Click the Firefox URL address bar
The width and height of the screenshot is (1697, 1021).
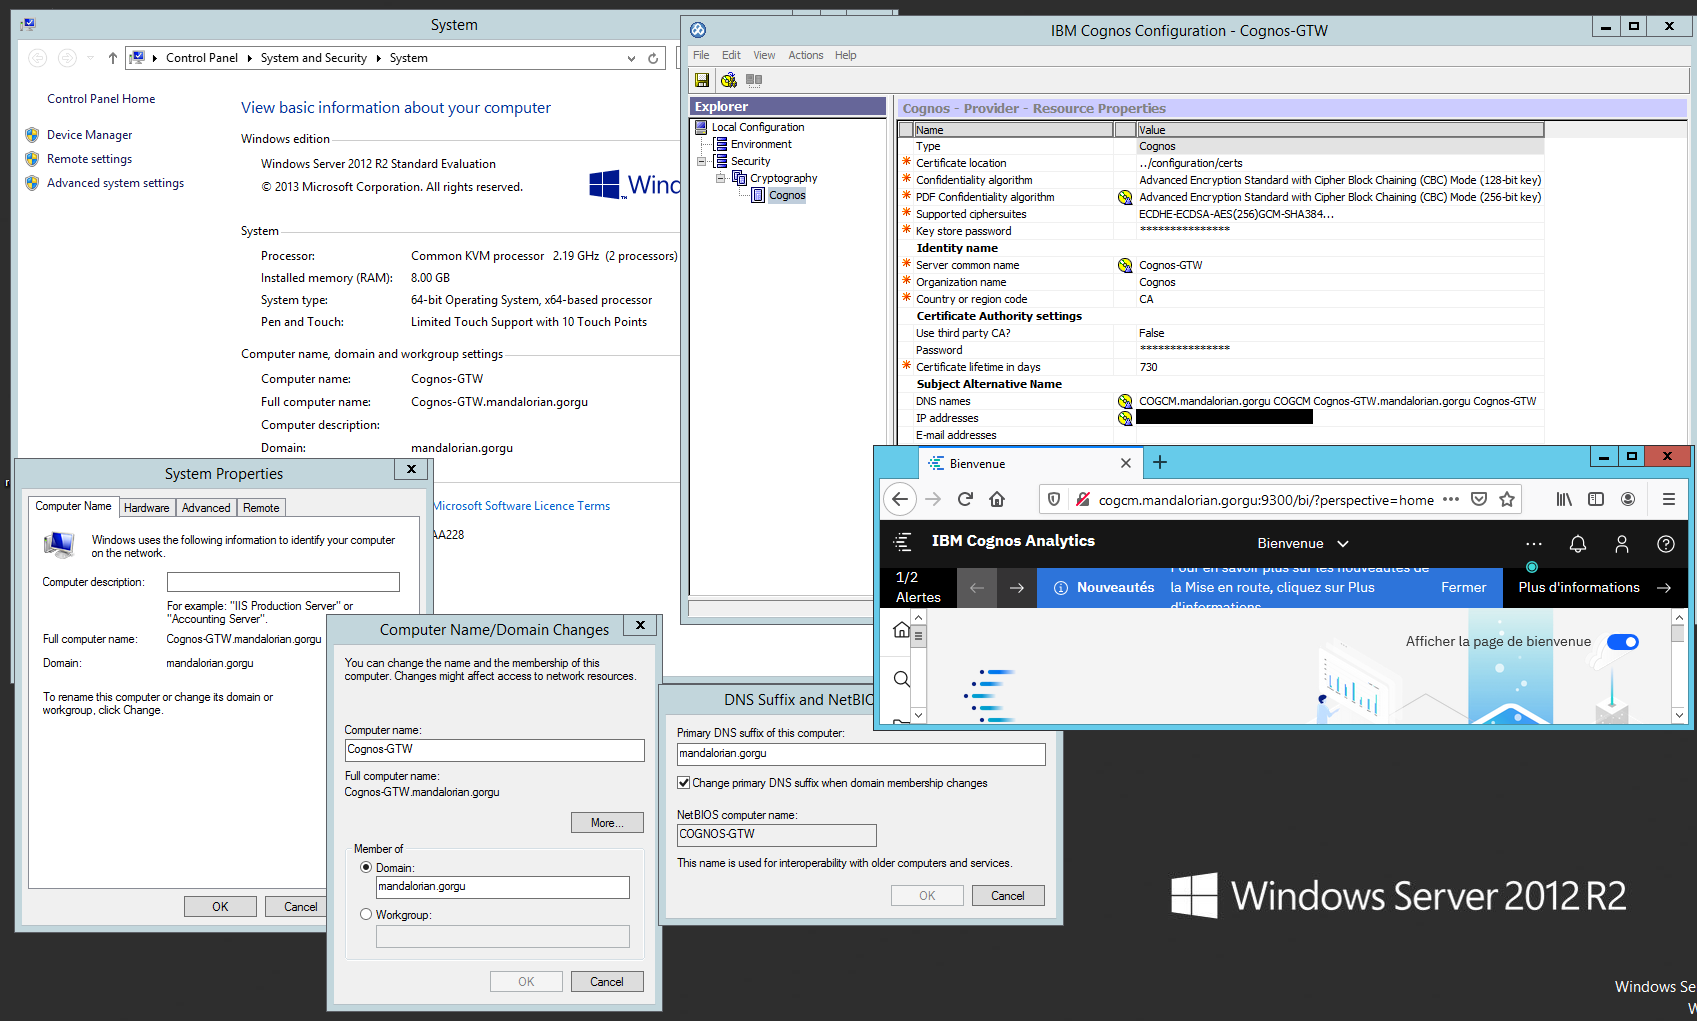pyautogui.click(x=1265, y=499)
